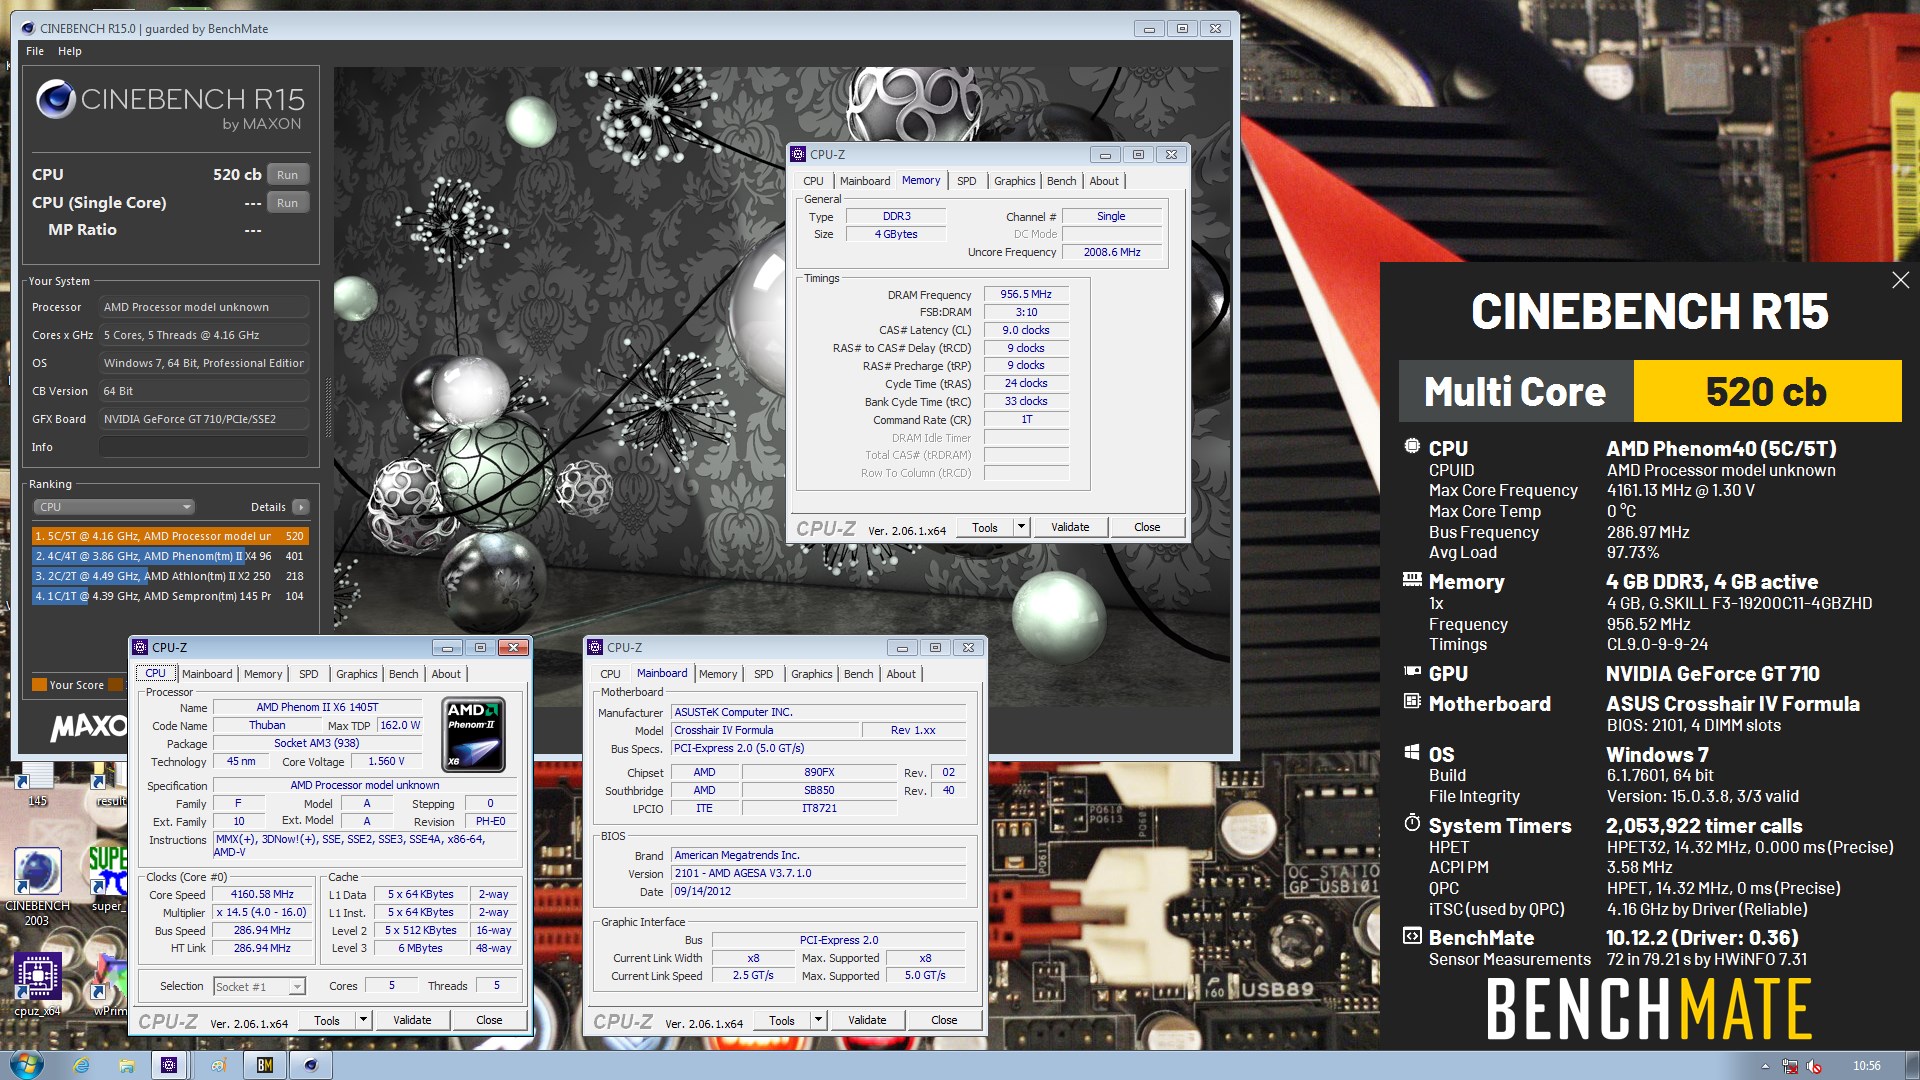Image resolution: width=1920 pixels, height=1080 pixels.
Task: Open Memory tab in Mainboard CPU-Z window
Action: point(718,674)
